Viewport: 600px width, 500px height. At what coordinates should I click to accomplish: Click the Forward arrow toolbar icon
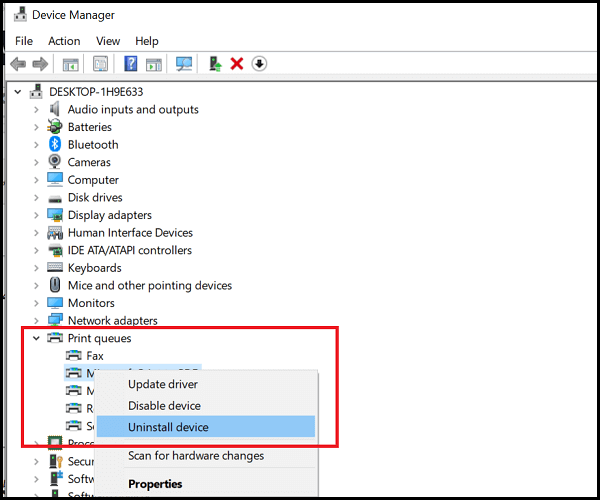click(40, 64)
